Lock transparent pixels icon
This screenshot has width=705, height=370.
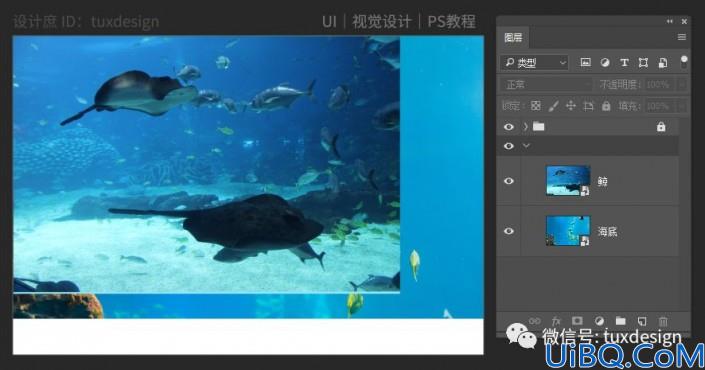(x=535, y=106)
